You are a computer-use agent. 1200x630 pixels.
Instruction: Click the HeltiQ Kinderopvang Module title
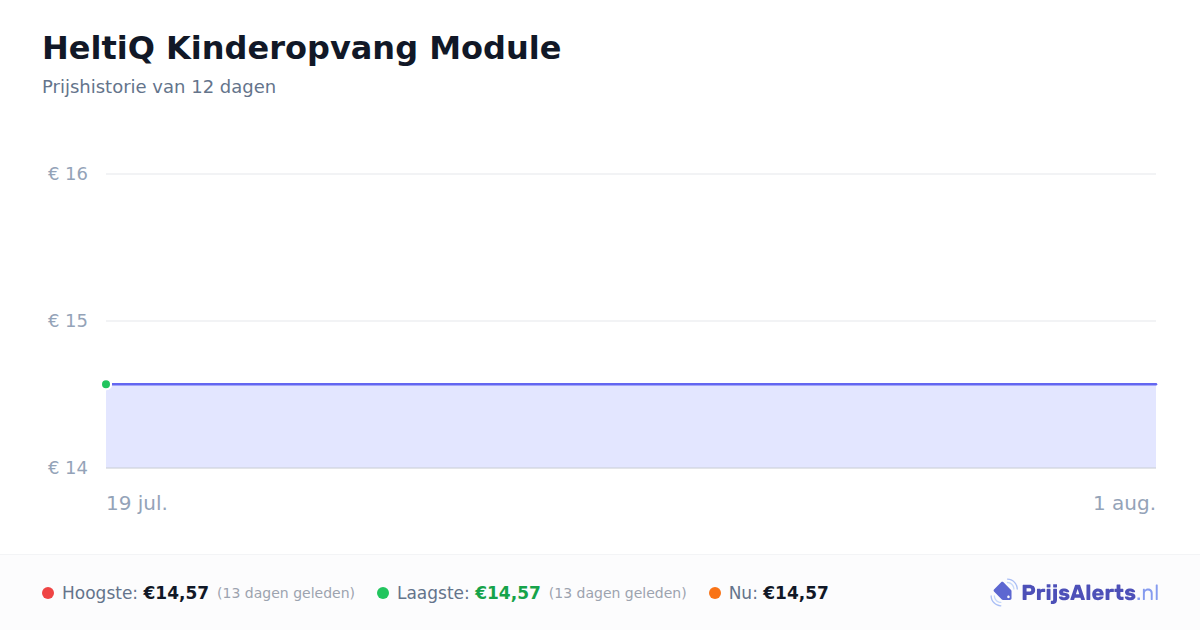(301, 48)
